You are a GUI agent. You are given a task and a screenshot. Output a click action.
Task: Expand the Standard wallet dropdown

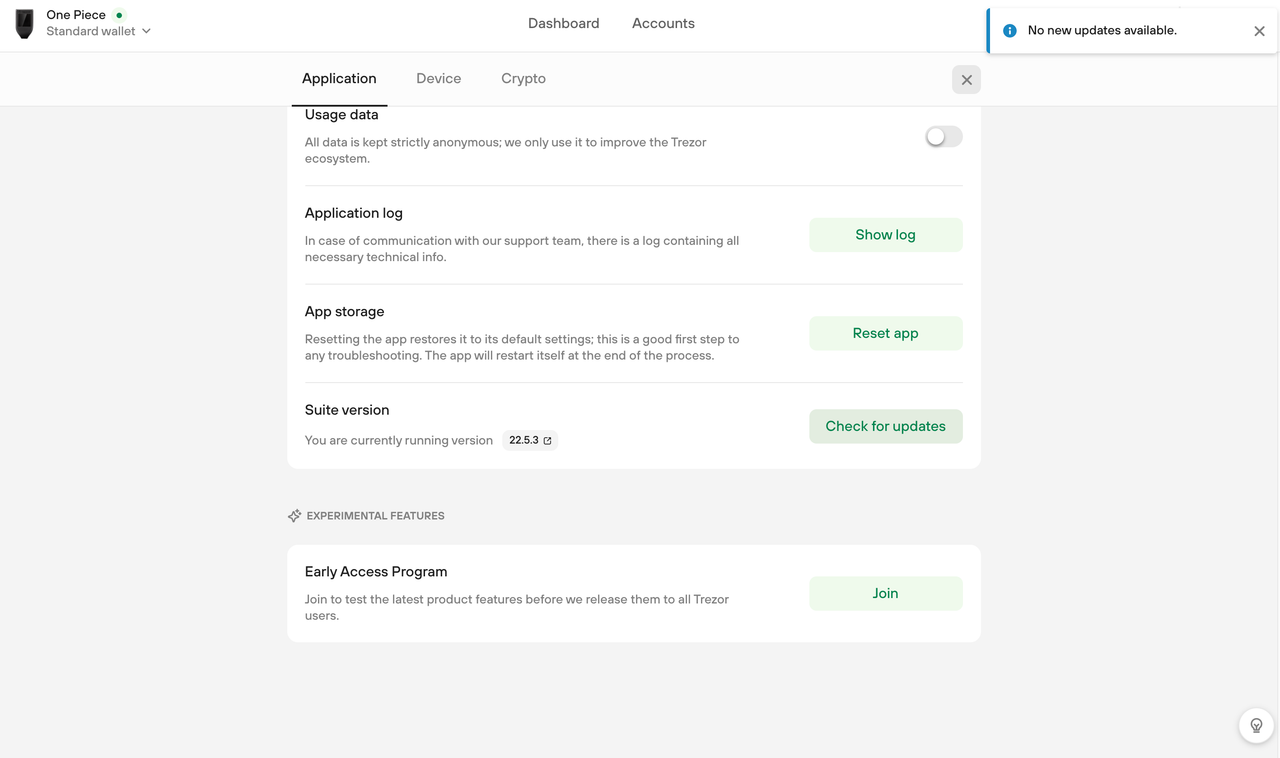[x=146, y=31]
